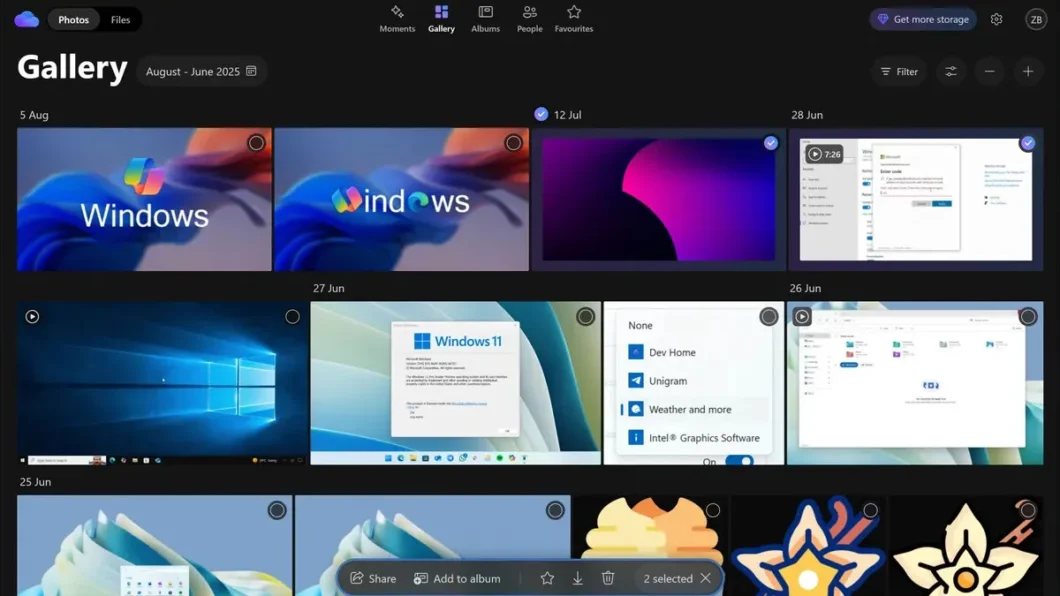Open the August - June 2025 date picker
Image resolution: width=1060 pixels, height=596 pixels.
coord(201,71)
